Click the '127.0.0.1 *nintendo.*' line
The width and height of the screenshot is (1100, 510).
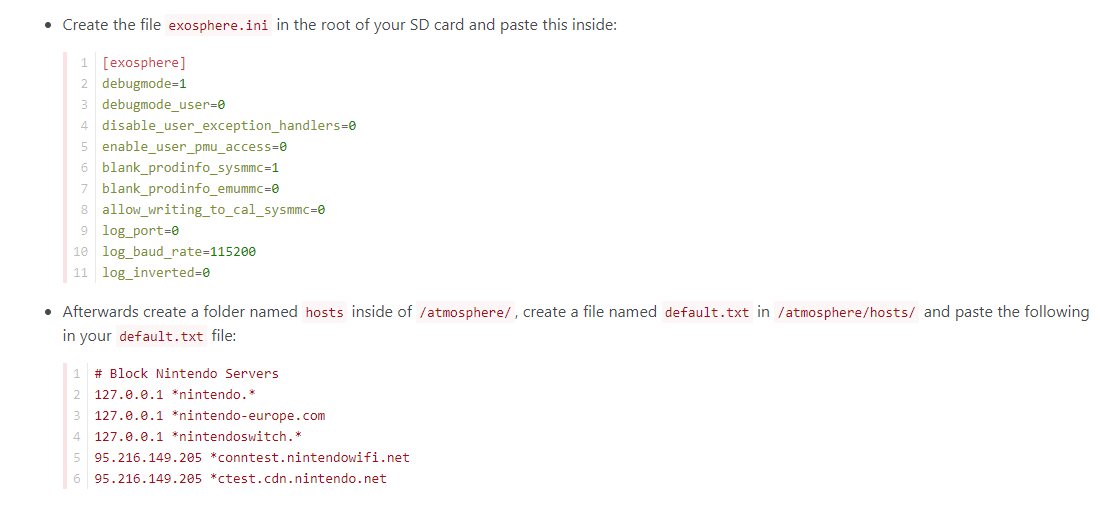point(175,395)
